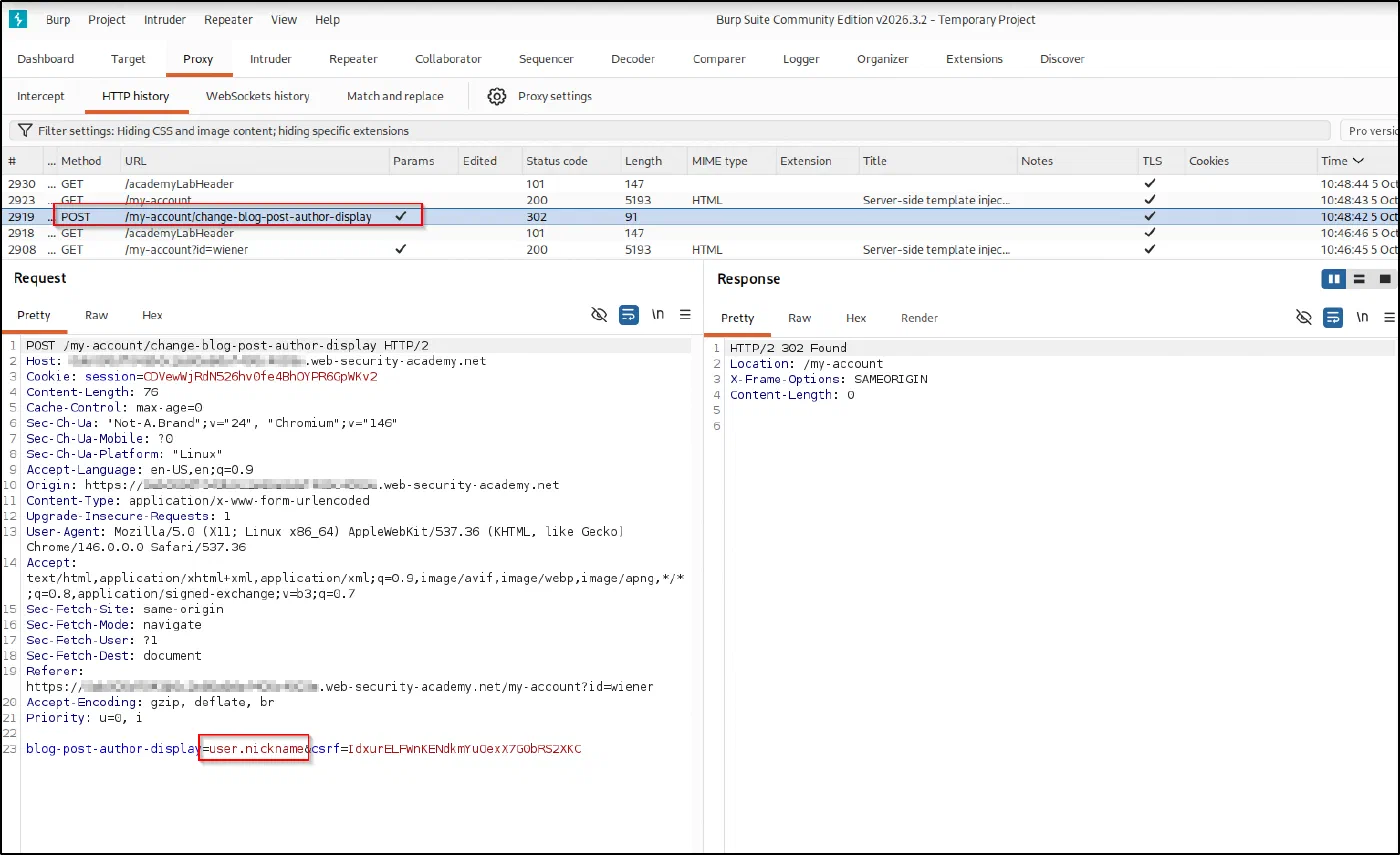Select history row 2918 GET /academyLabHeader
Screen dimensions: 1400x855
(700, 233)
